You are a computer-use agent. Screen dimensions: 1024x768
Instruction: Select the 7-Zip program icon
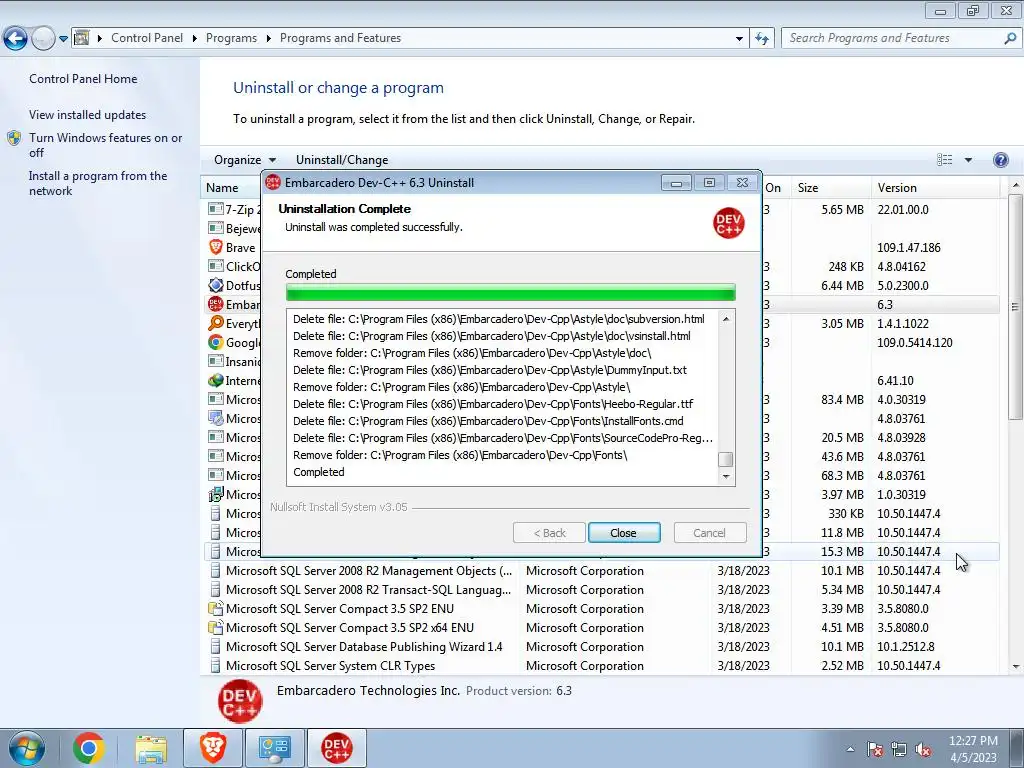pos(216,209)
